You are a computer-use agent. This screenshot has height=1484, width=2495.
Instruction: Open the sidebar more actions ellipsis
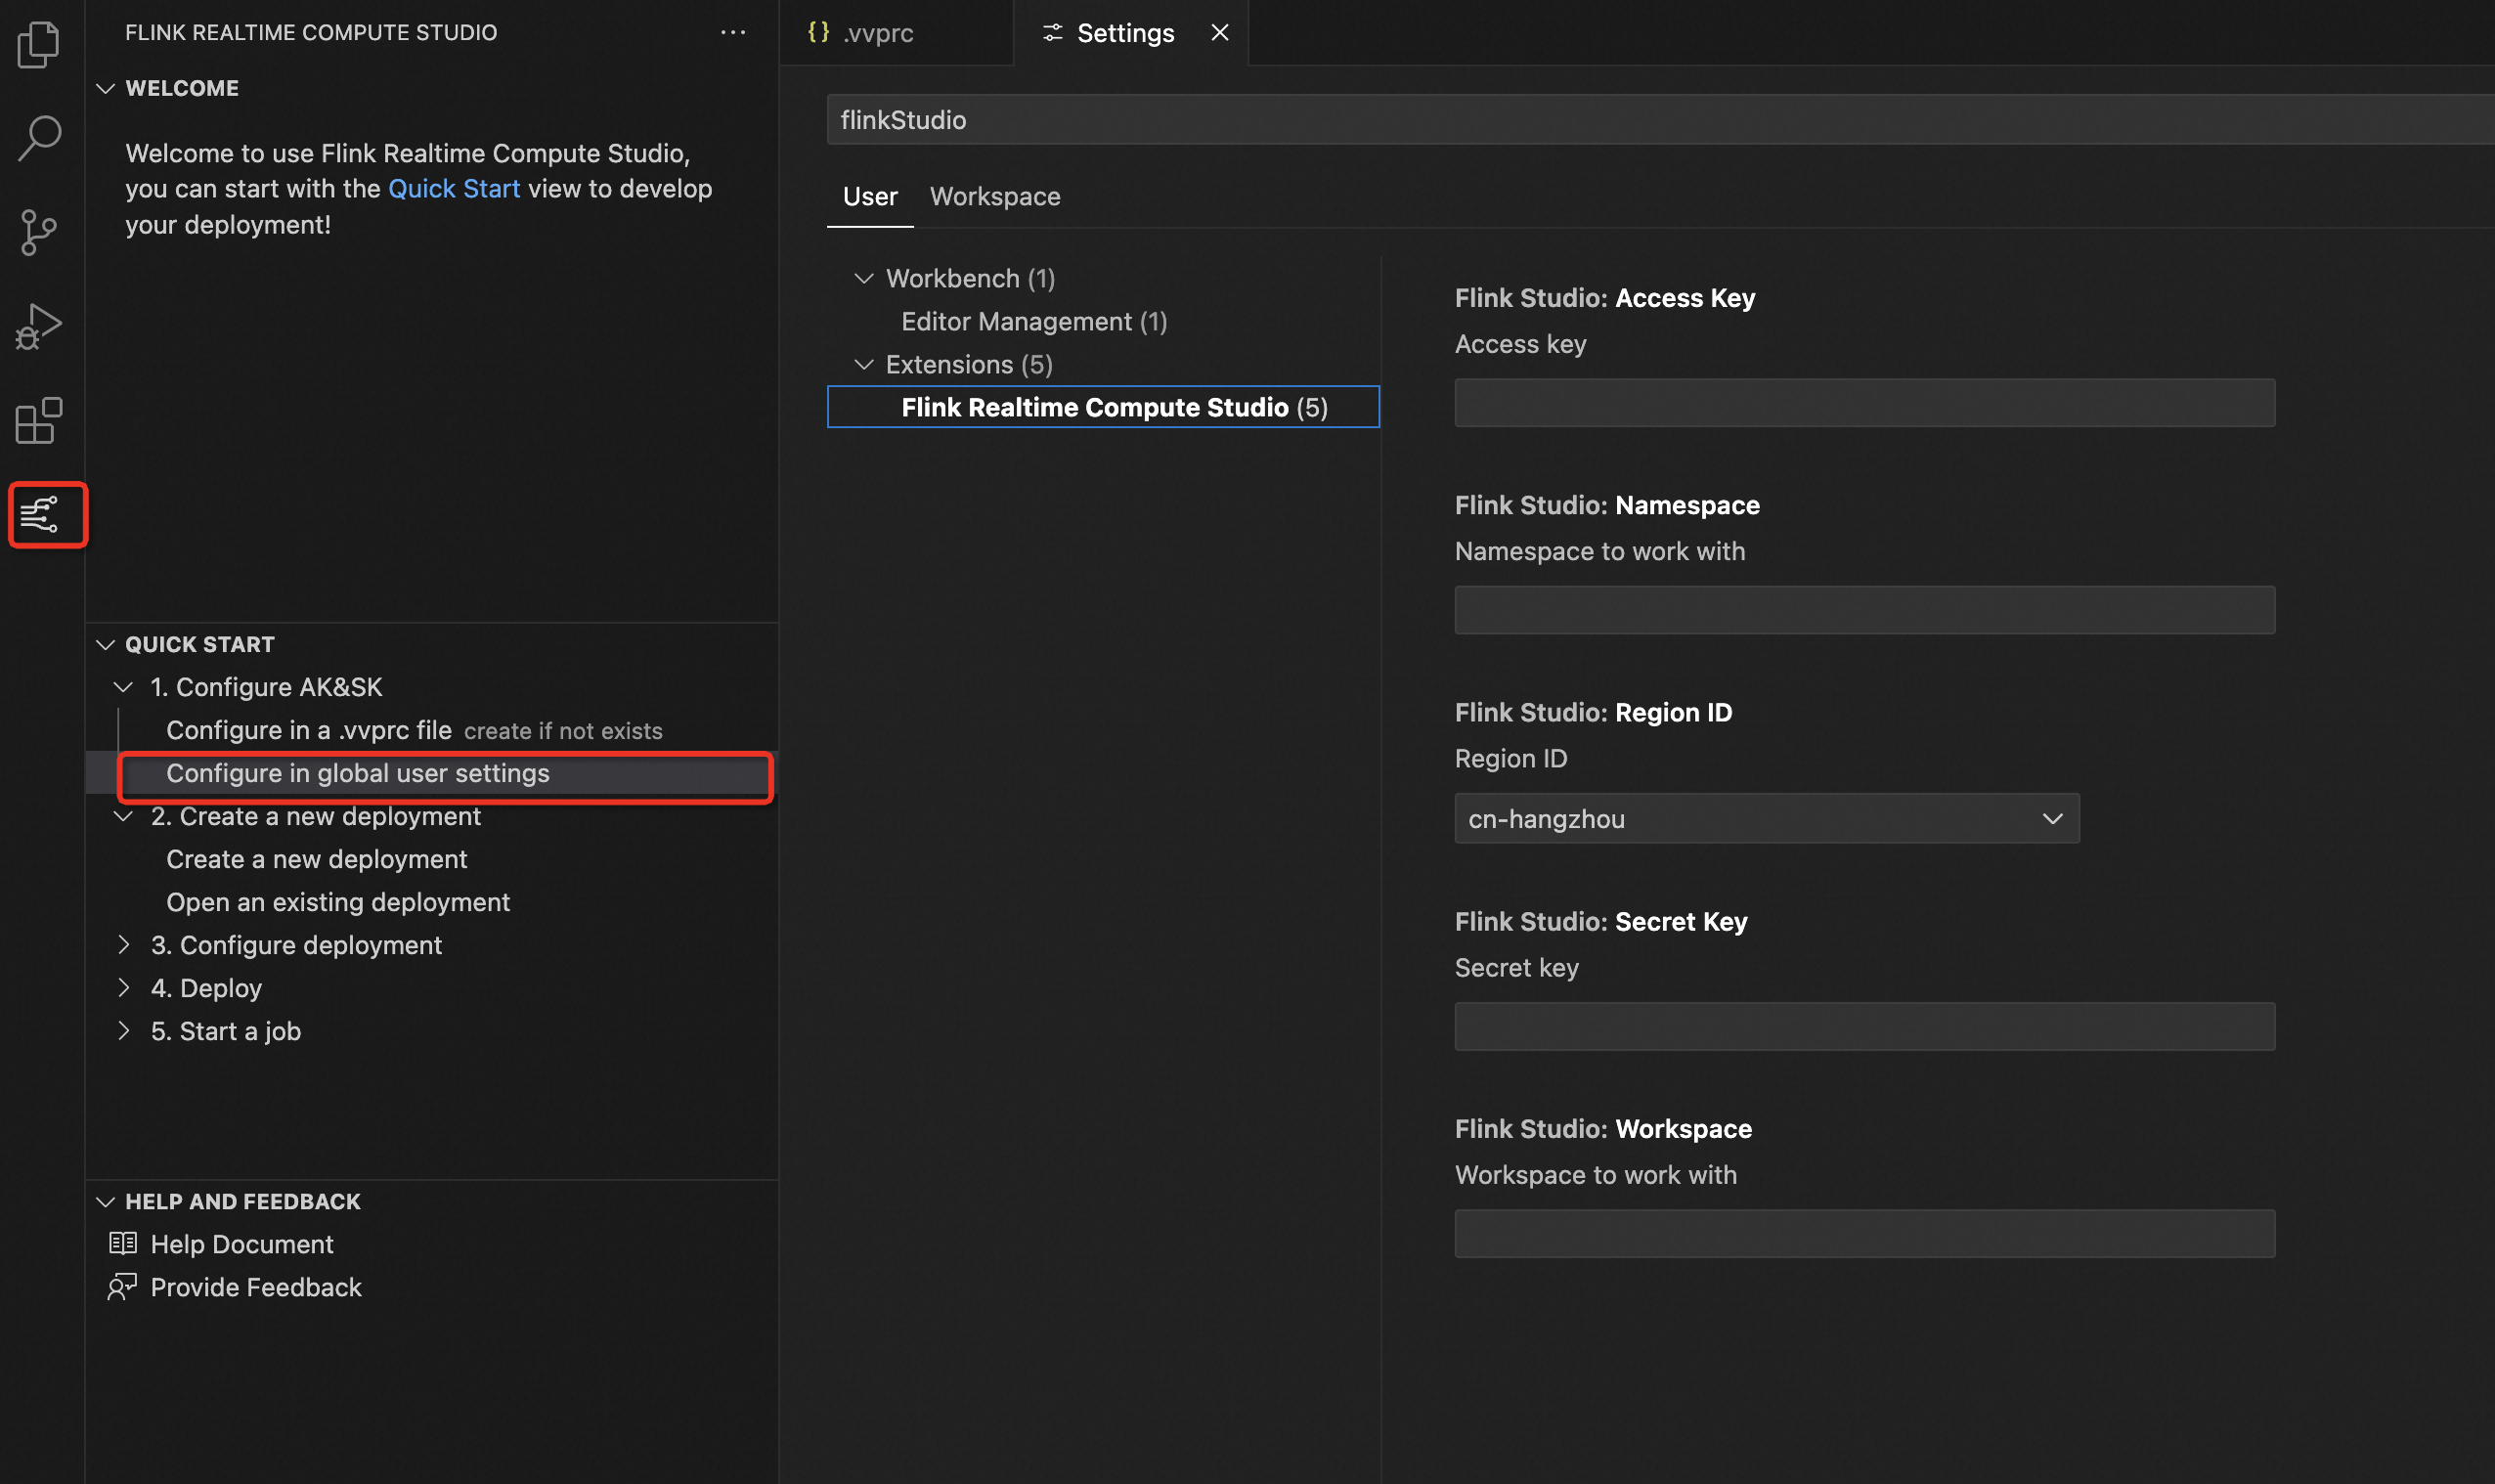(x=733, y=32)
